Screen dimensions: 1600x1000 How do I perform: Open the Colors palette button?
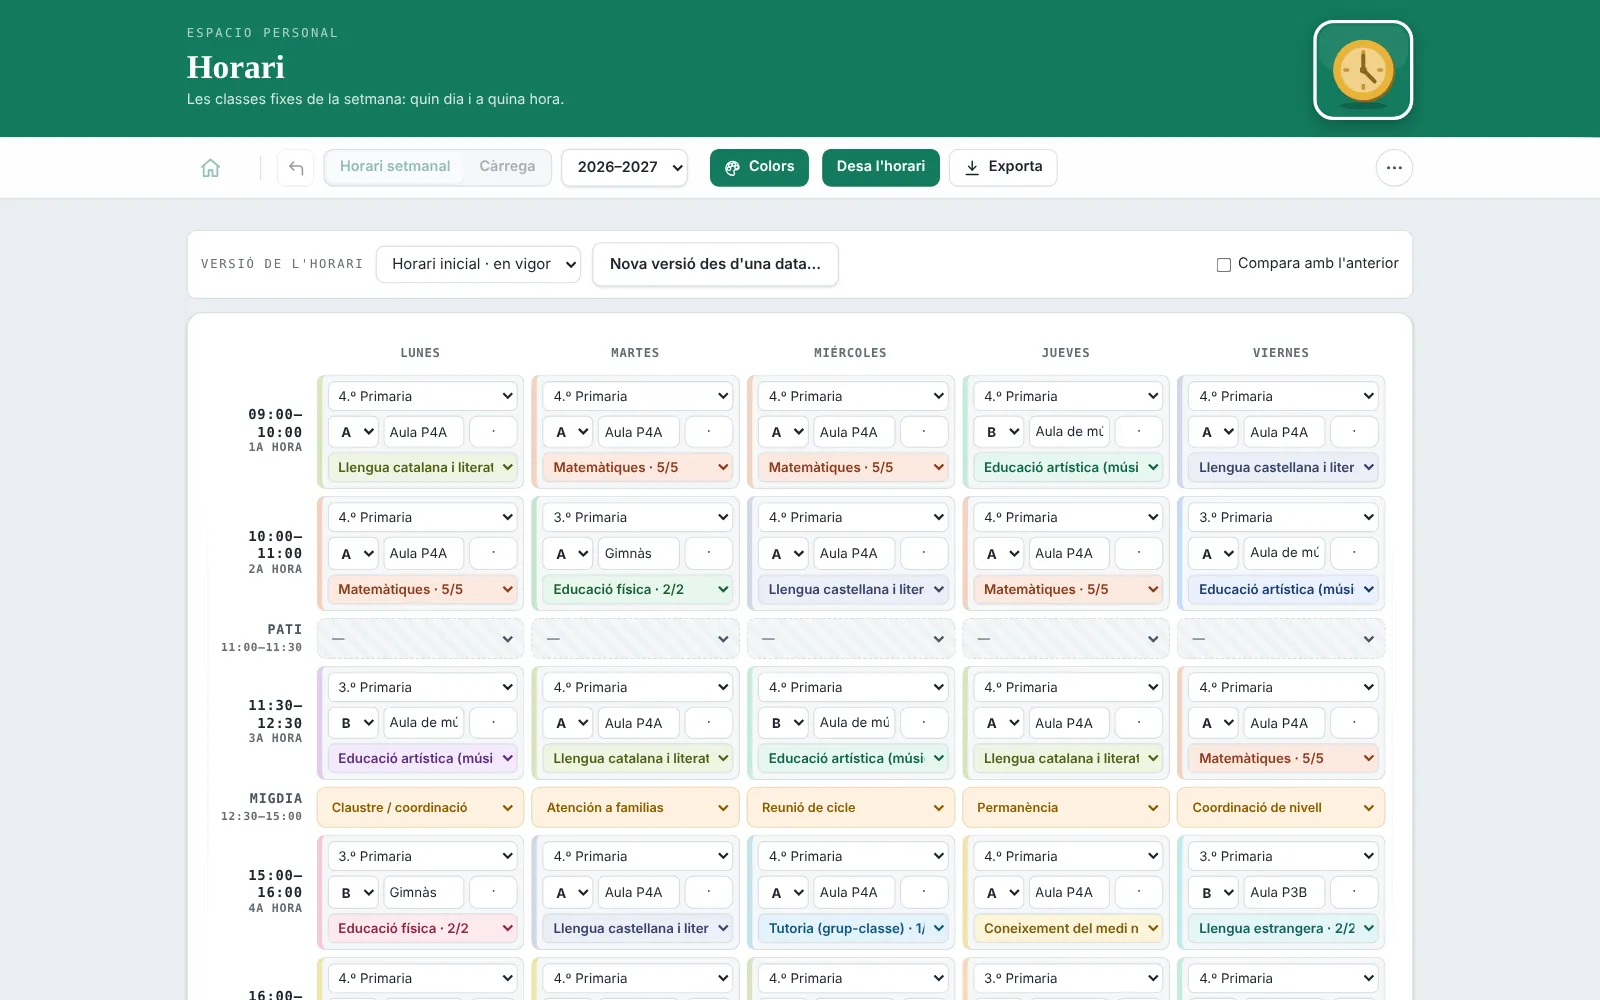(x=759, y=167)
